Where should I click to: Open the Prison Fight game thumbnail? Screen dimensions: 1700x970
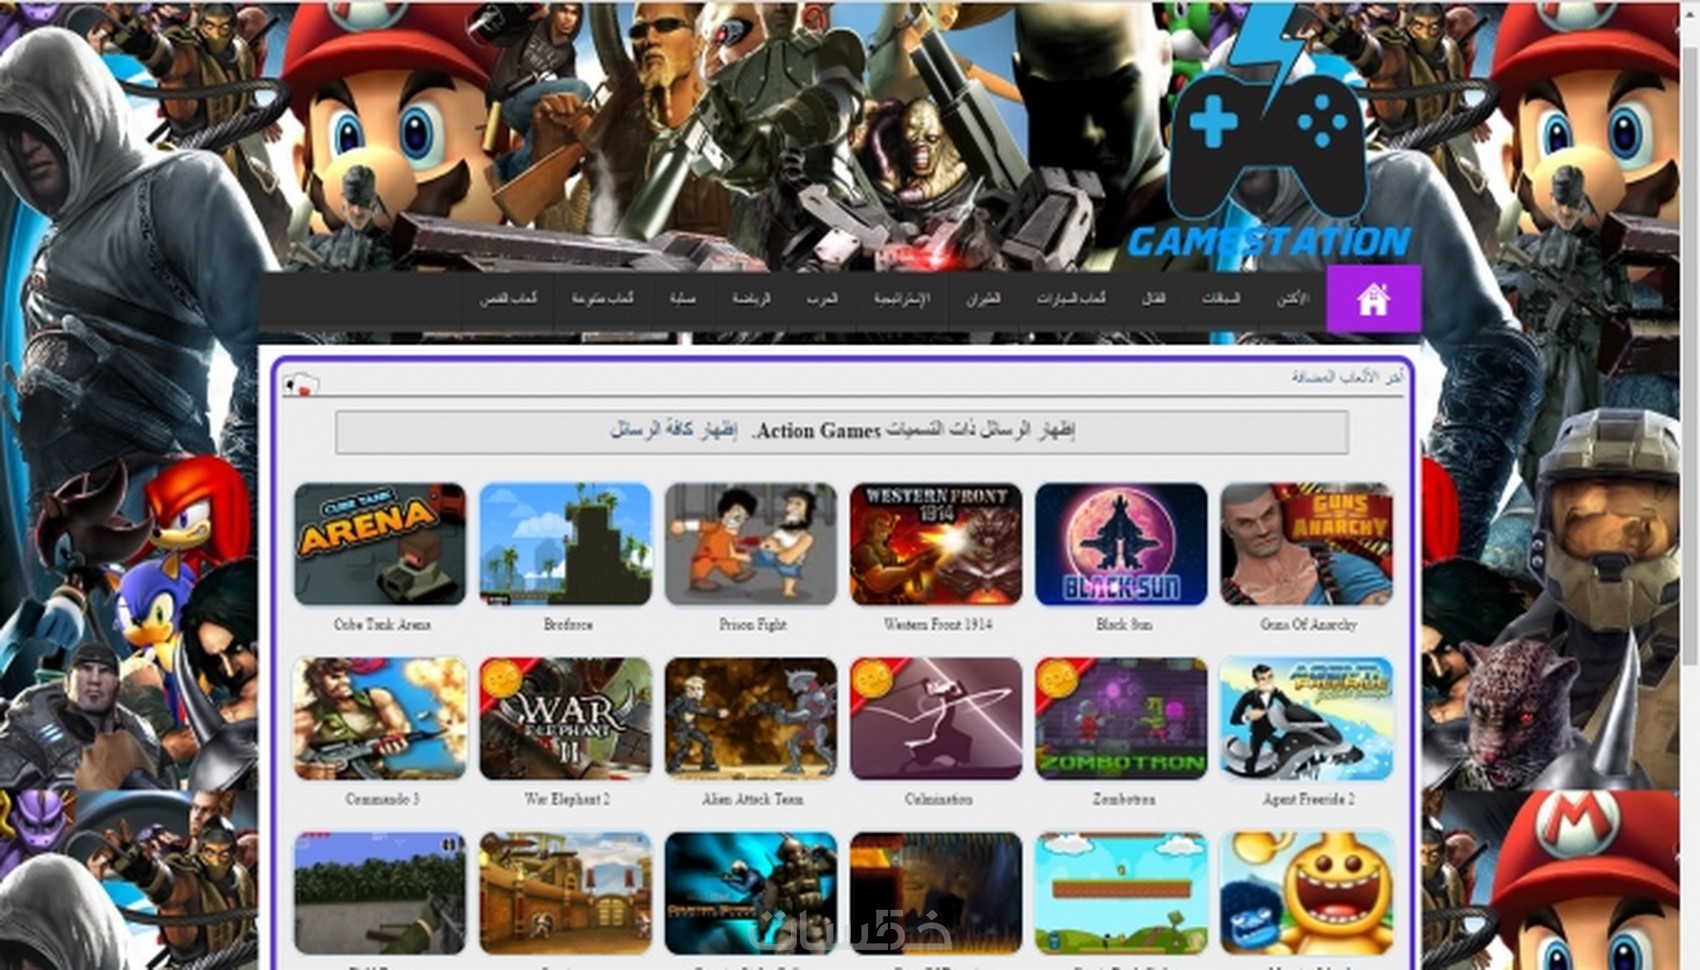coord(751,544)
